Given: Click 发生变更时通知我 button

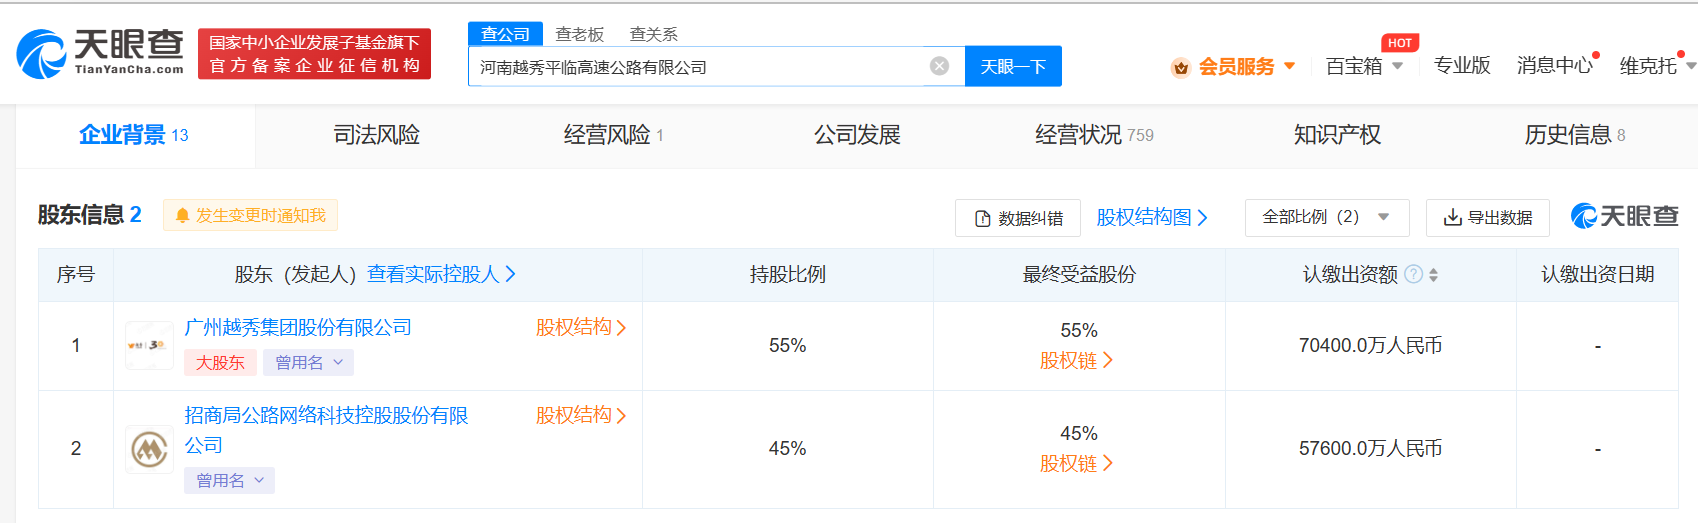Looking at the screenshot, I should coord(250,215).
